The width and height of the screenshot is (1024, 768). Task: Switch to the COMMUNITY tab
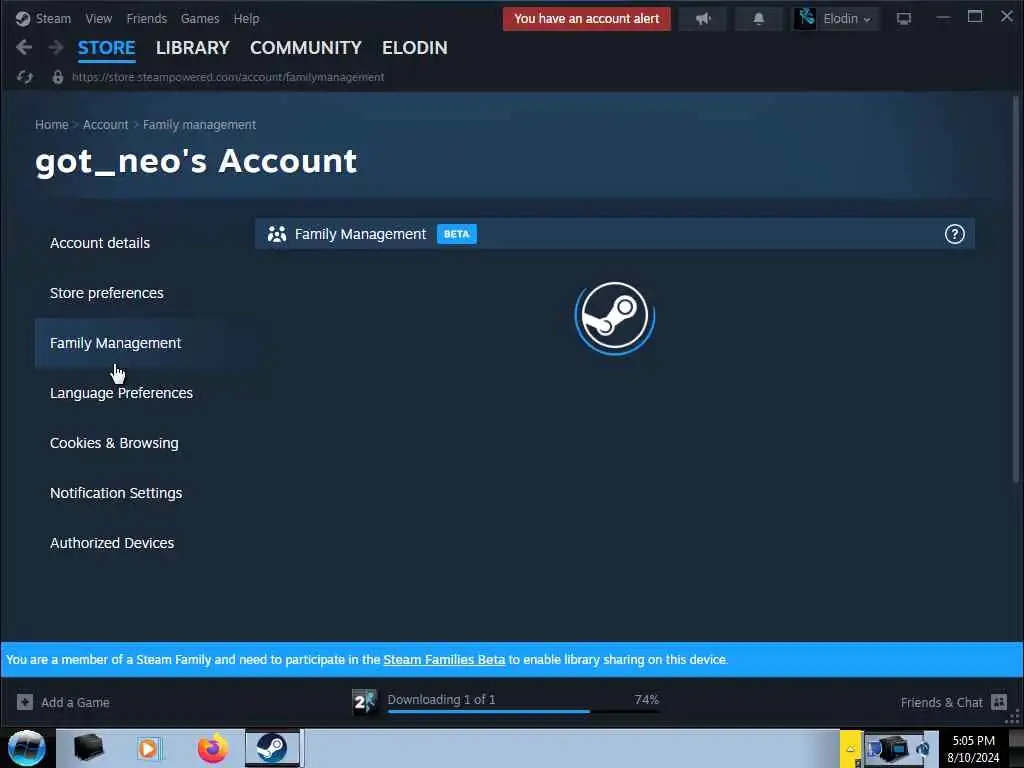[306, 48]
